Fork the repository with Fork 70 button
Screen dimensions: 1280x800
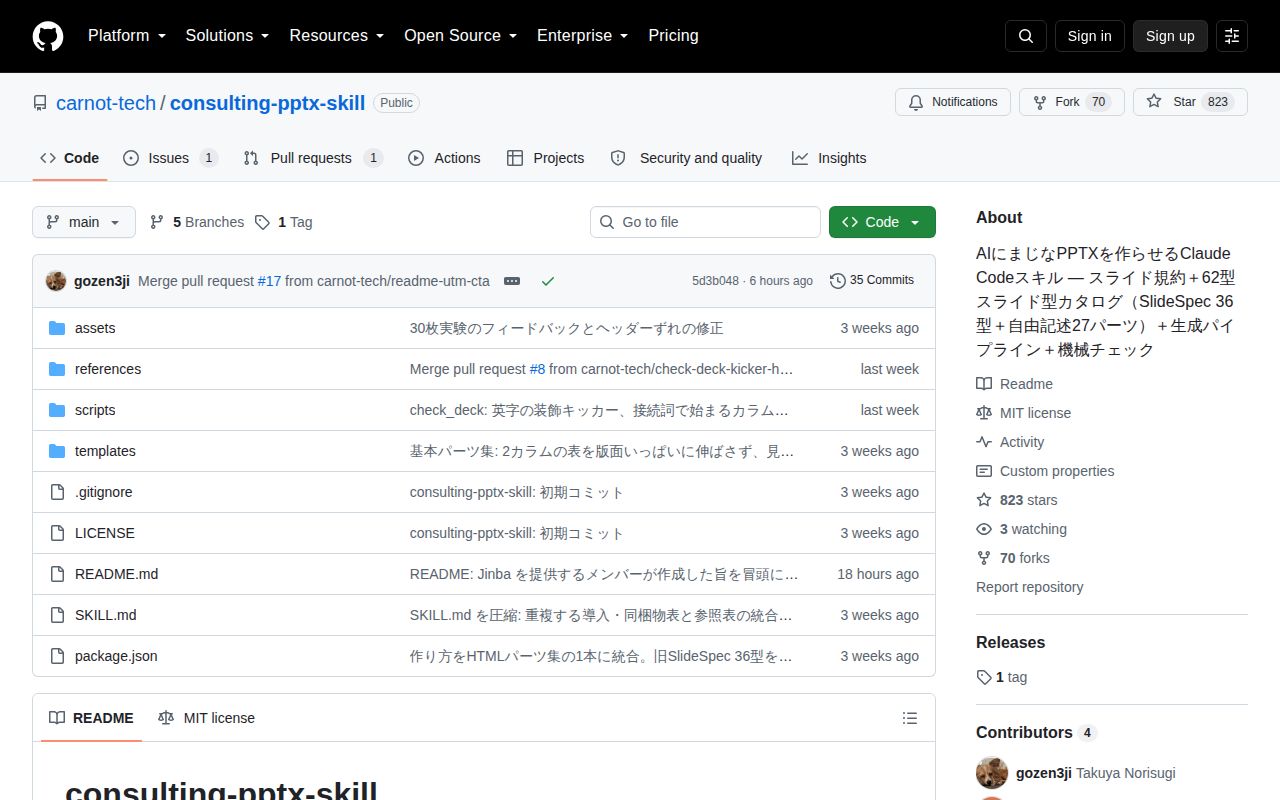[x=1072, y=102]
